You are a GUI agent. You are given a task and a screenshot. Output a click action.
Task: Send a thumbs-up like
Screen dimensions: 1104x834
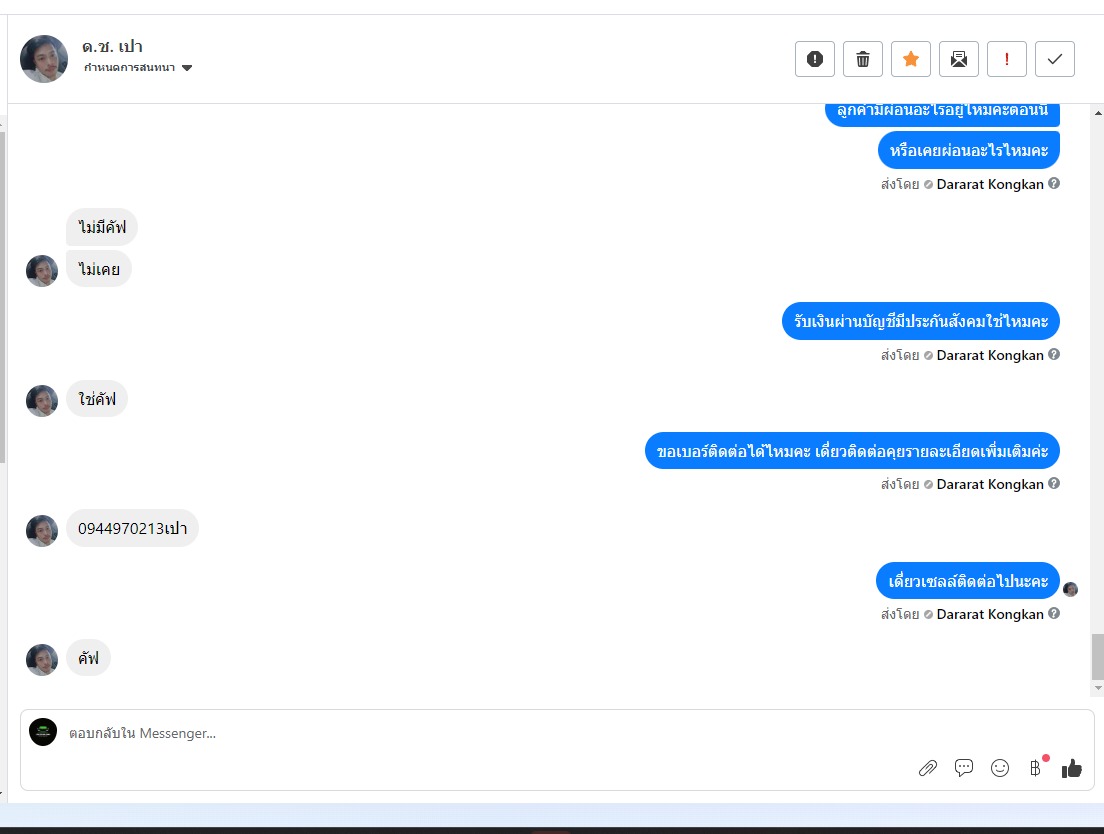click(x=1071, y=768)
